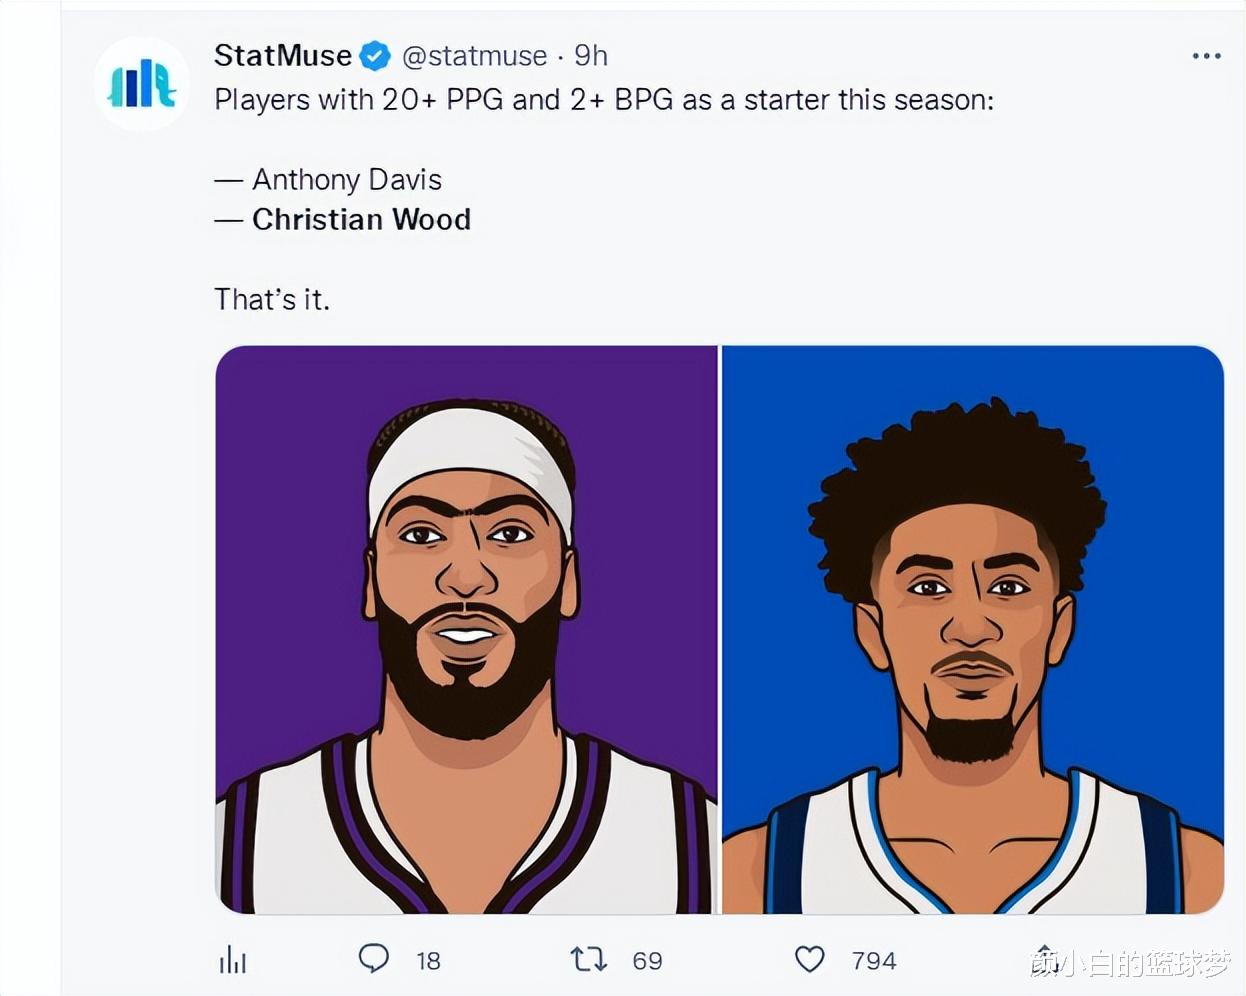This screenshot has height=996, width=1246.
Task: Open the Christian Wood illustration
Action: tap(973, 630)
